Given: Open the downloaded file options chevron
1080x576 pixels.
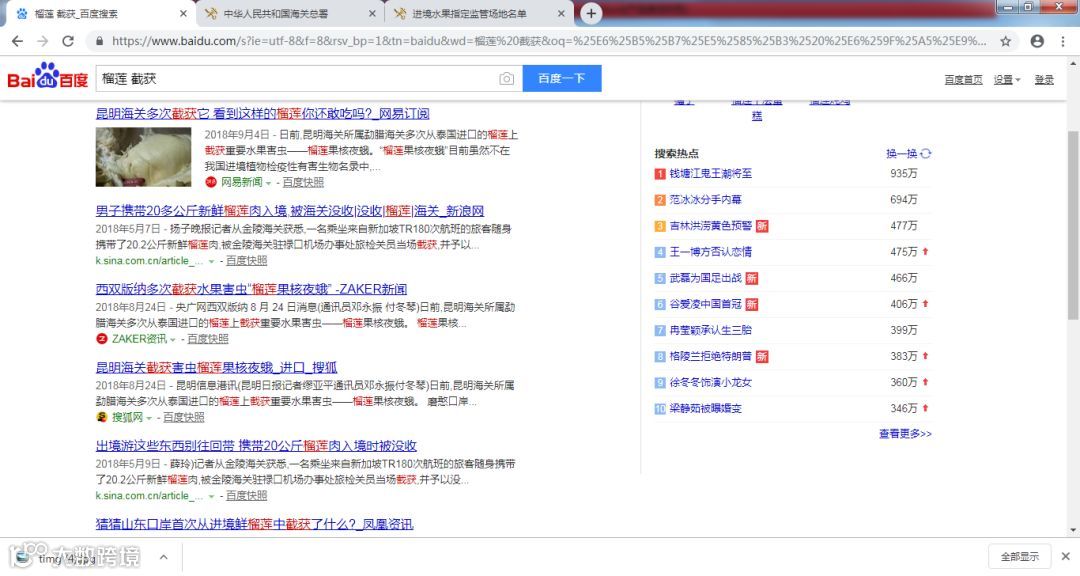Looking at the screenshot, I should [x=163, y=557].
